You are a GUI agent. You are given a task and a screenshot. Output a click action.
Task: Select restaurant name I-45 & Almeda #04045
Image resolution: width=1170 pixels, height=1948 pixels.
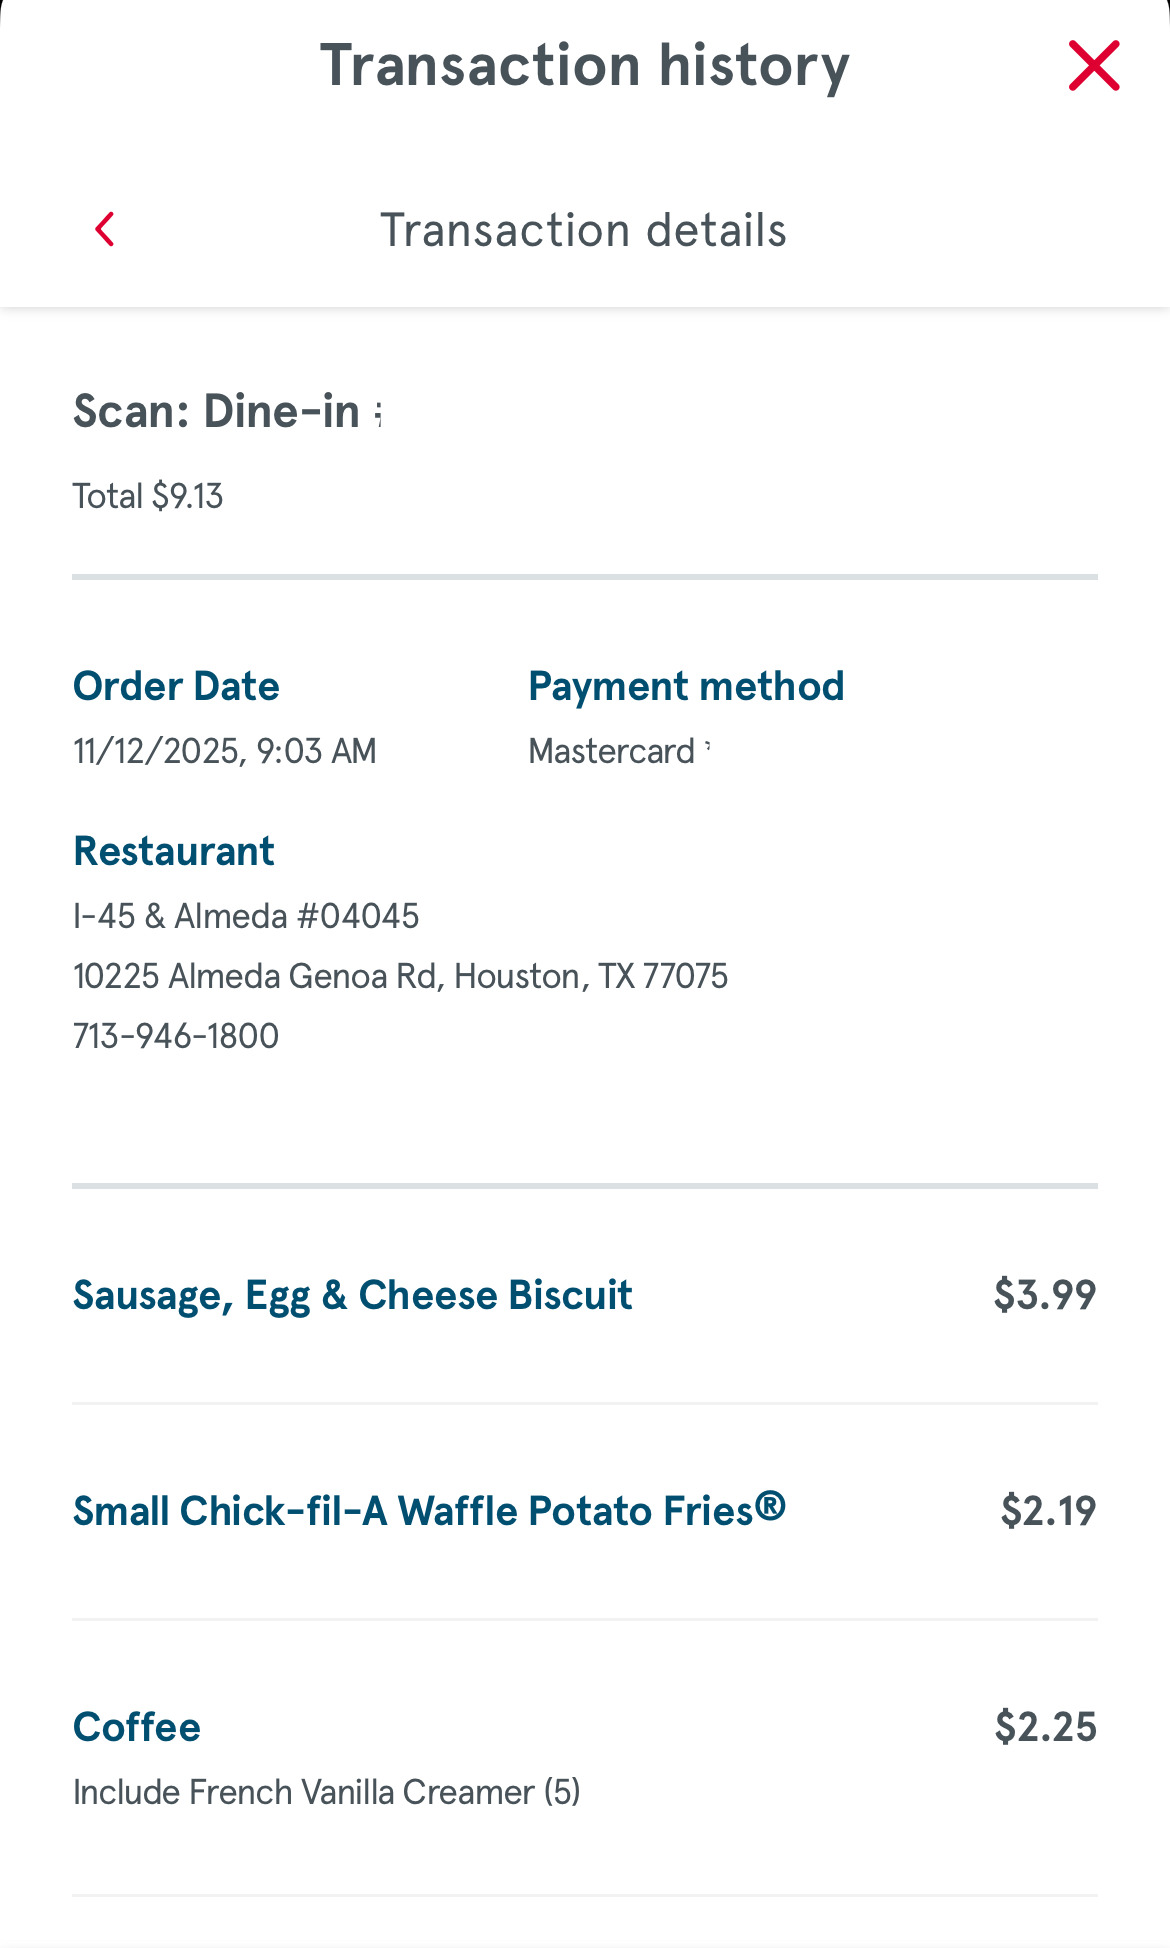pos(246,916)
